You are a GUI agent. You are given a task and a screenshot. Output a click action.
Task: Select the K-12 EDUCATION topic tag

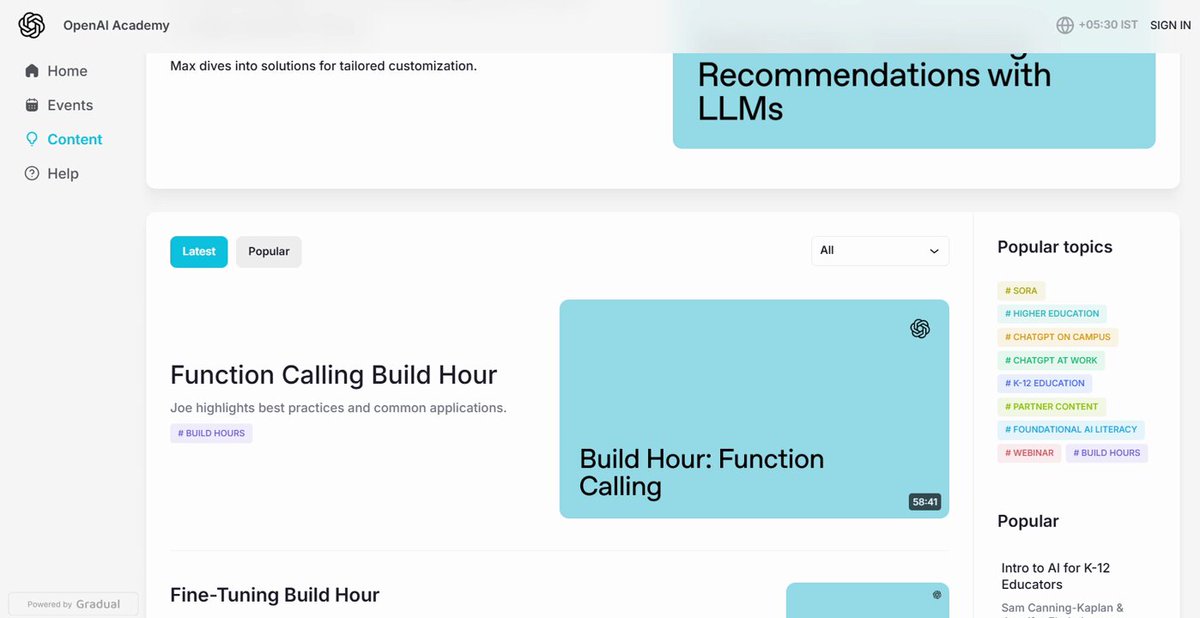coord(1045,383)
